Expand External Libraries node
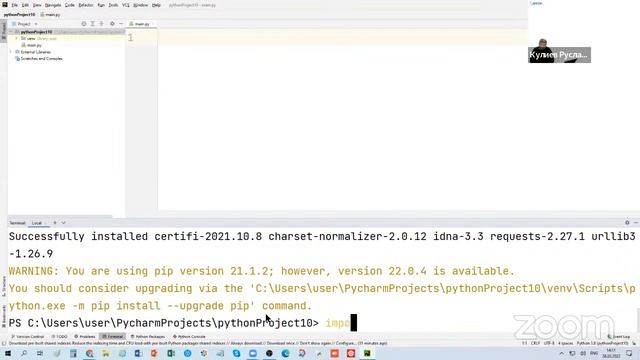 (x=11, y=52)
